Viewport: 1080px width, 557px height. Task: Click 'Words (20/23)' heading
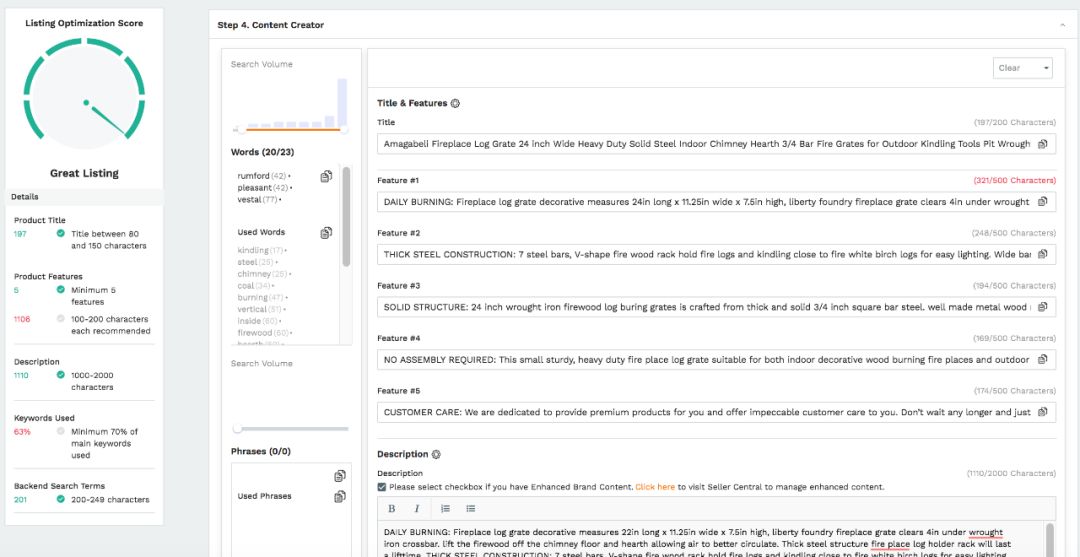(x=262, y=152)
